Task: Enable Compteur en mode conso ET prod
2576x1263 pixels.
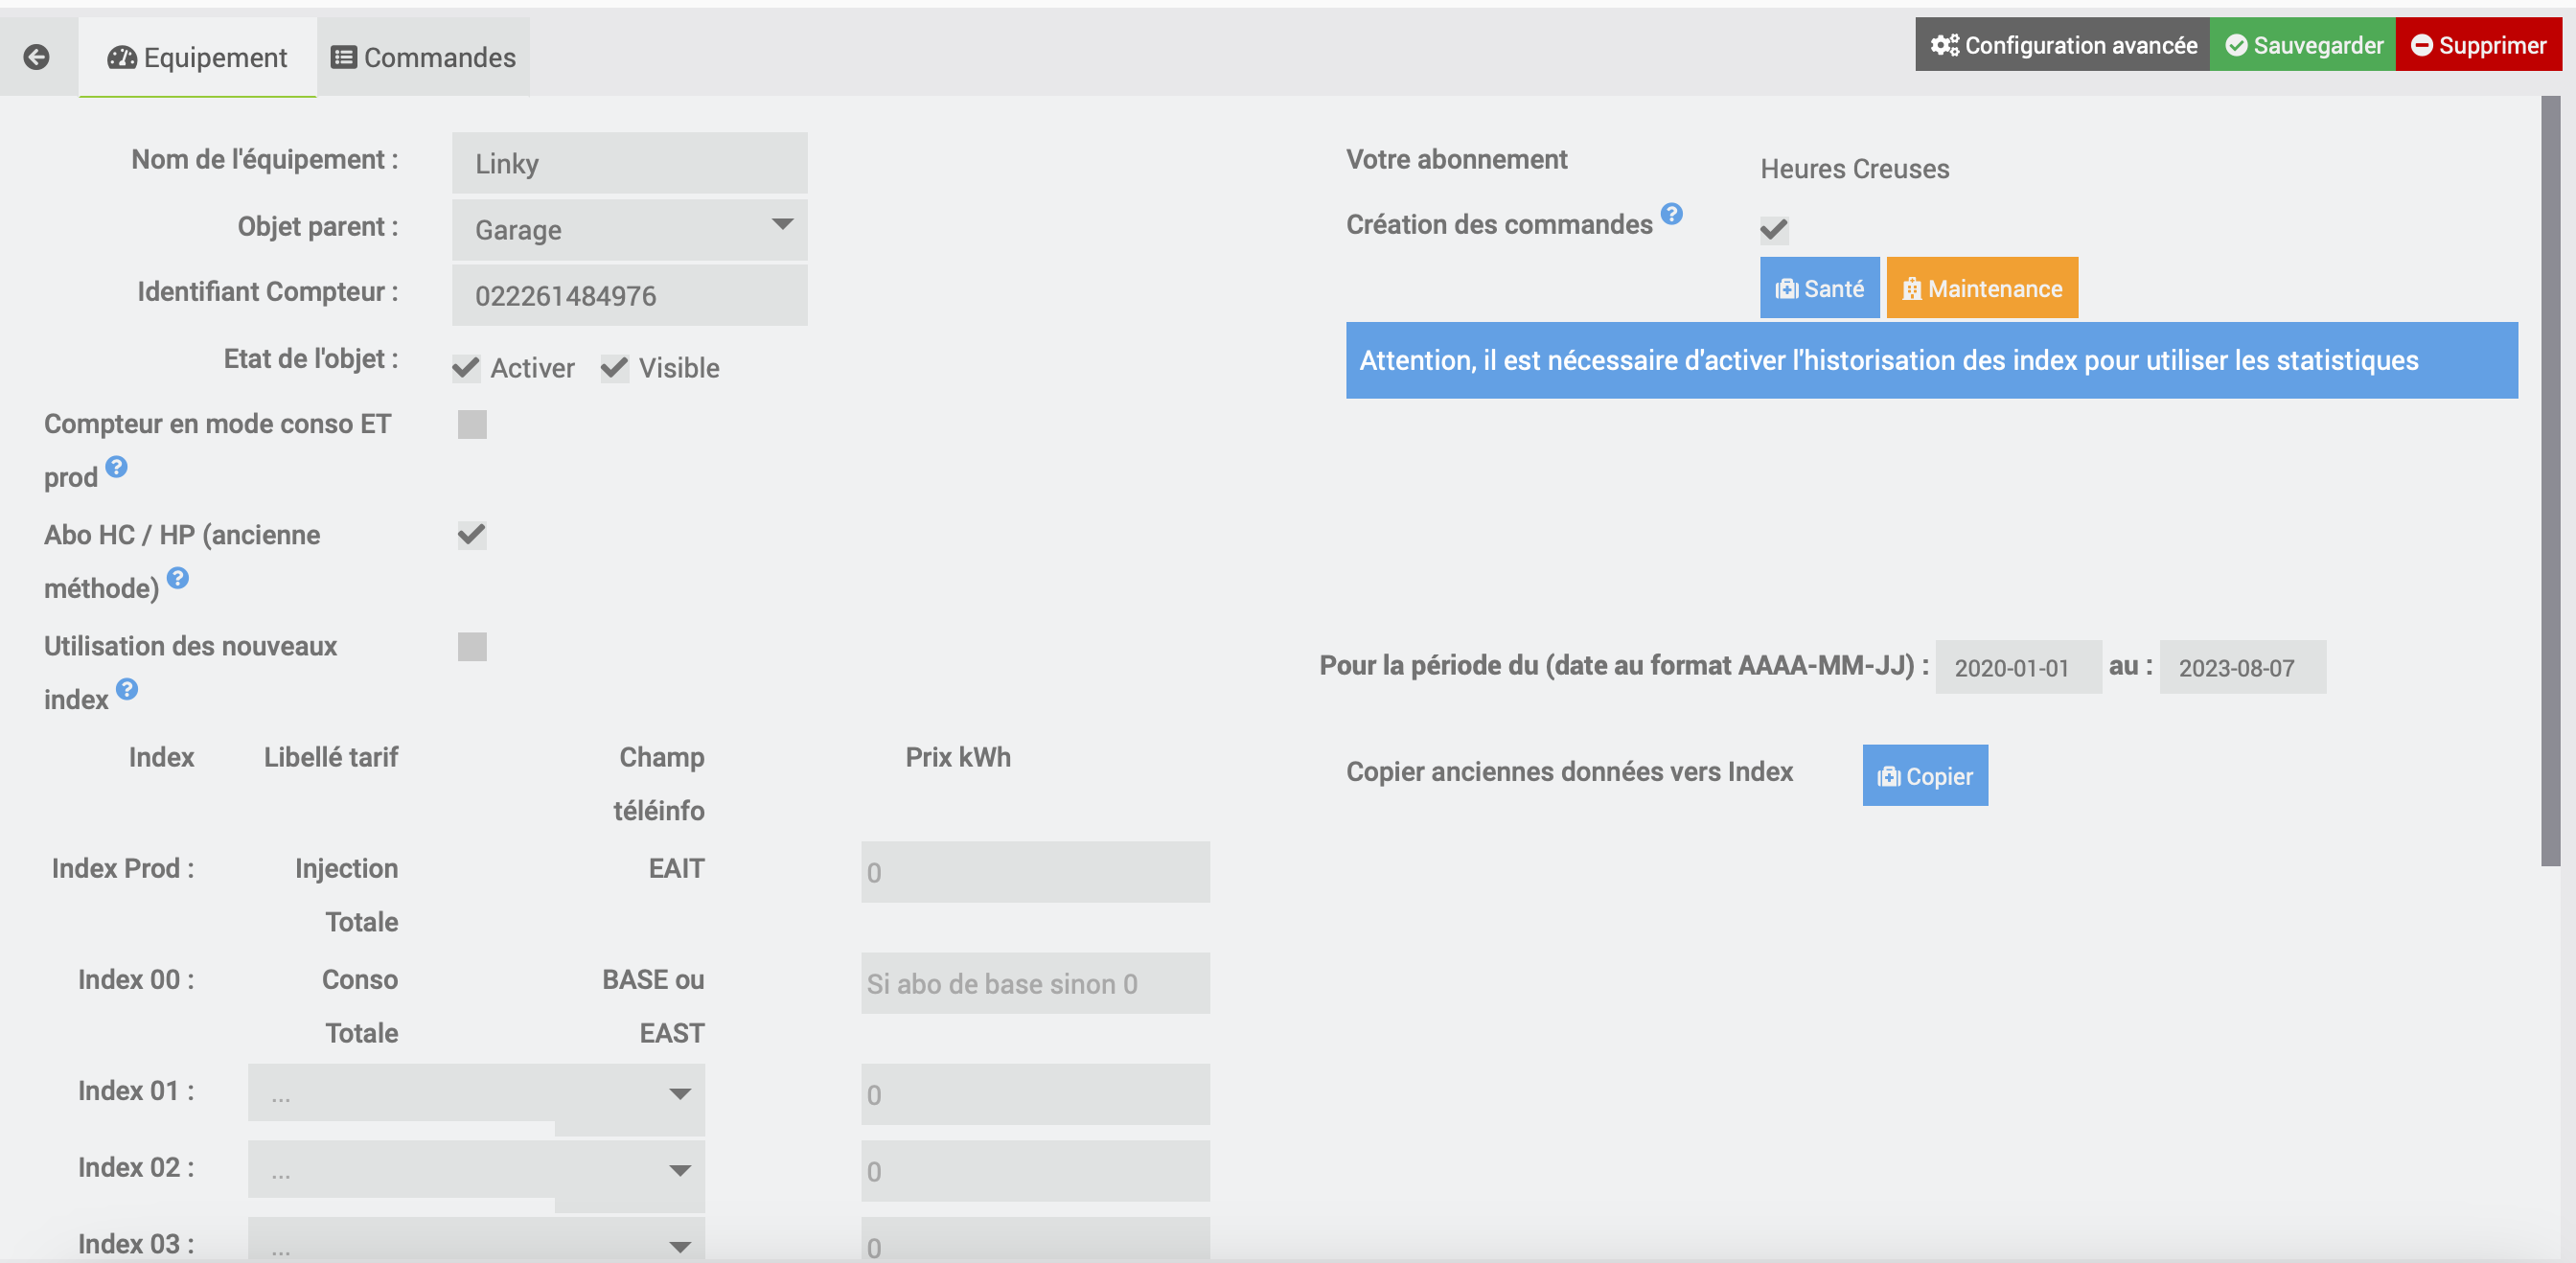Action: coord(472,425)
